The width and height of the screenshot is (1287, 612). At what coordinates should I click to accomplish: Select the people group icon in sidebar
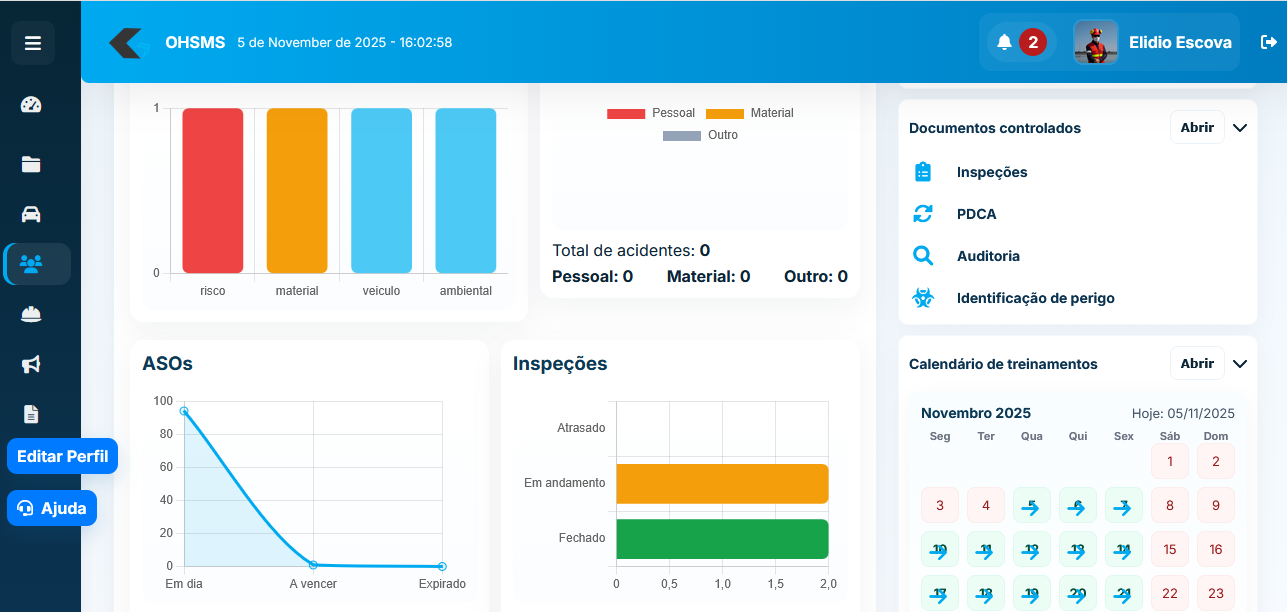pos(31,264)
